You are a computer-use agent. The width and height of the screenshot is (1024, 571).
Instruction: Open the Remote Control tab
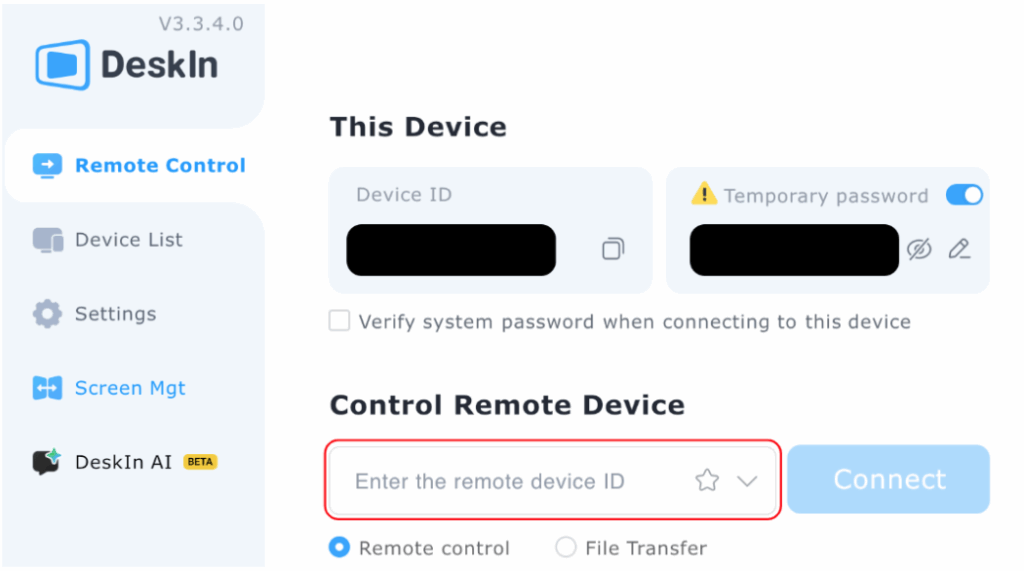click(138, 166)
